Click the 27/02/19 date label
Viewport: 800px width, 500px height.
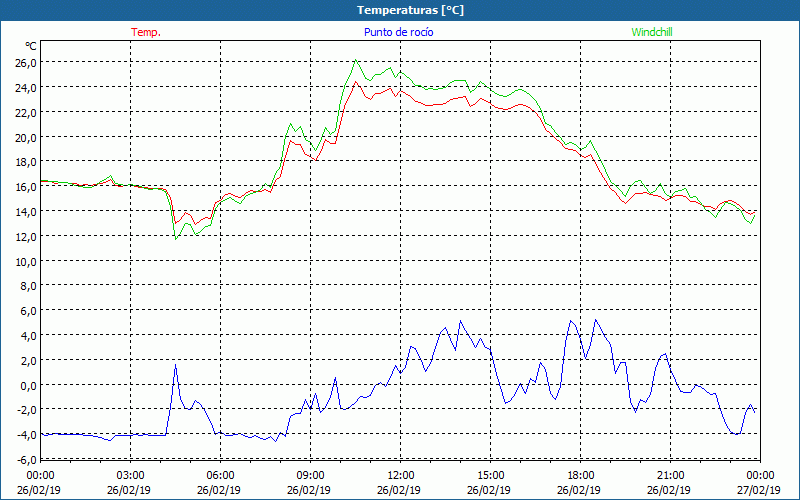[759, 490]
